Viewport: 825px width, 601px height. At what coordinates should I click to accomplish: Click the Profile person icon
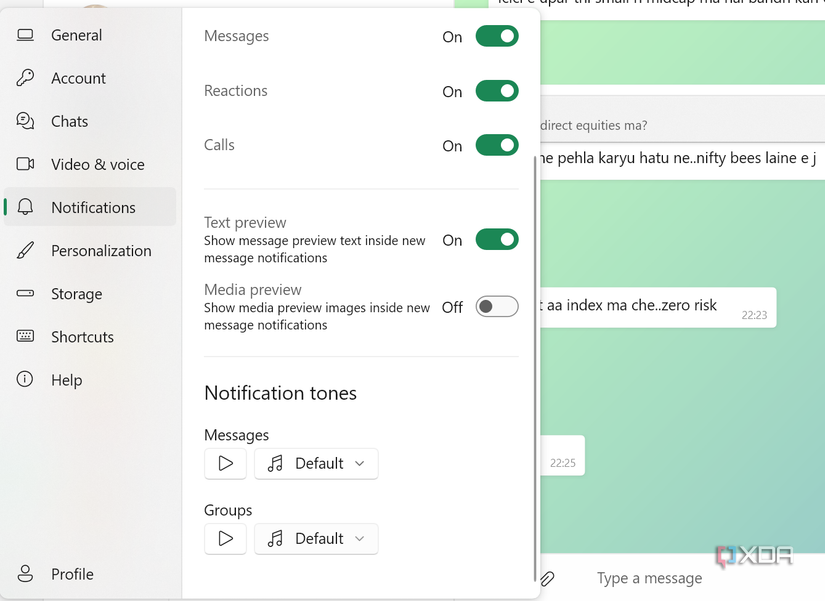[x=25, y=574]
